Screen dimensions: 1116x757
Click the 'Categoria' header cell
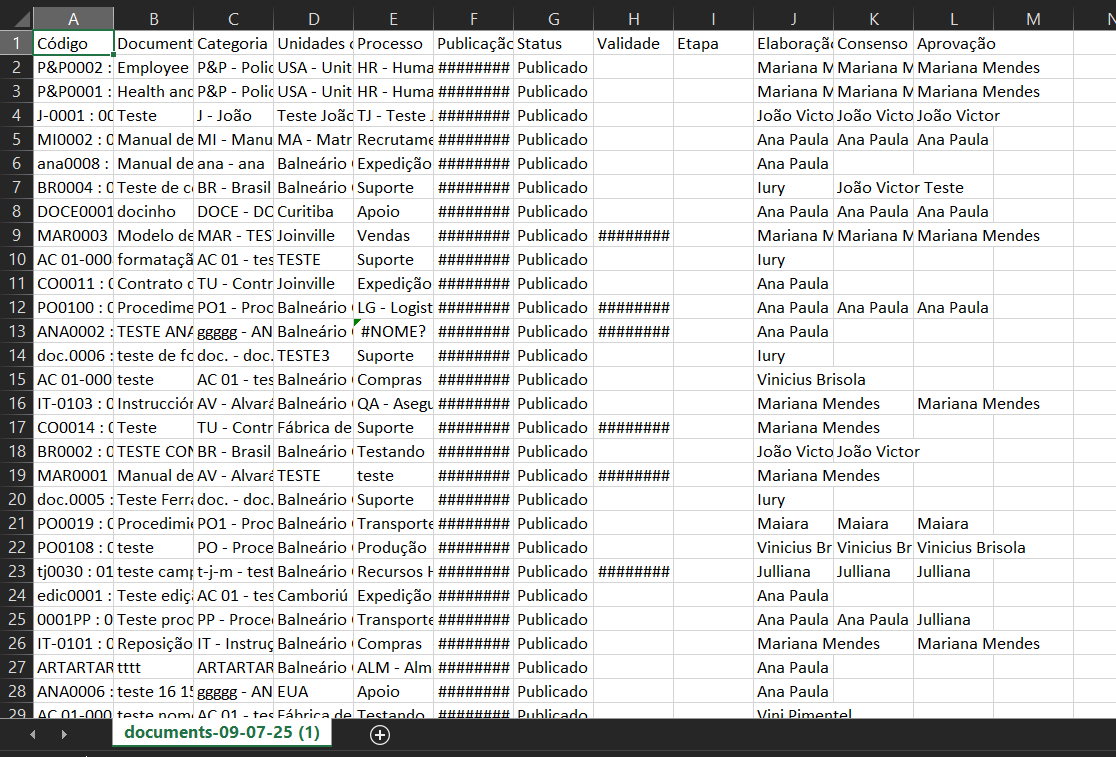(233, 43)
